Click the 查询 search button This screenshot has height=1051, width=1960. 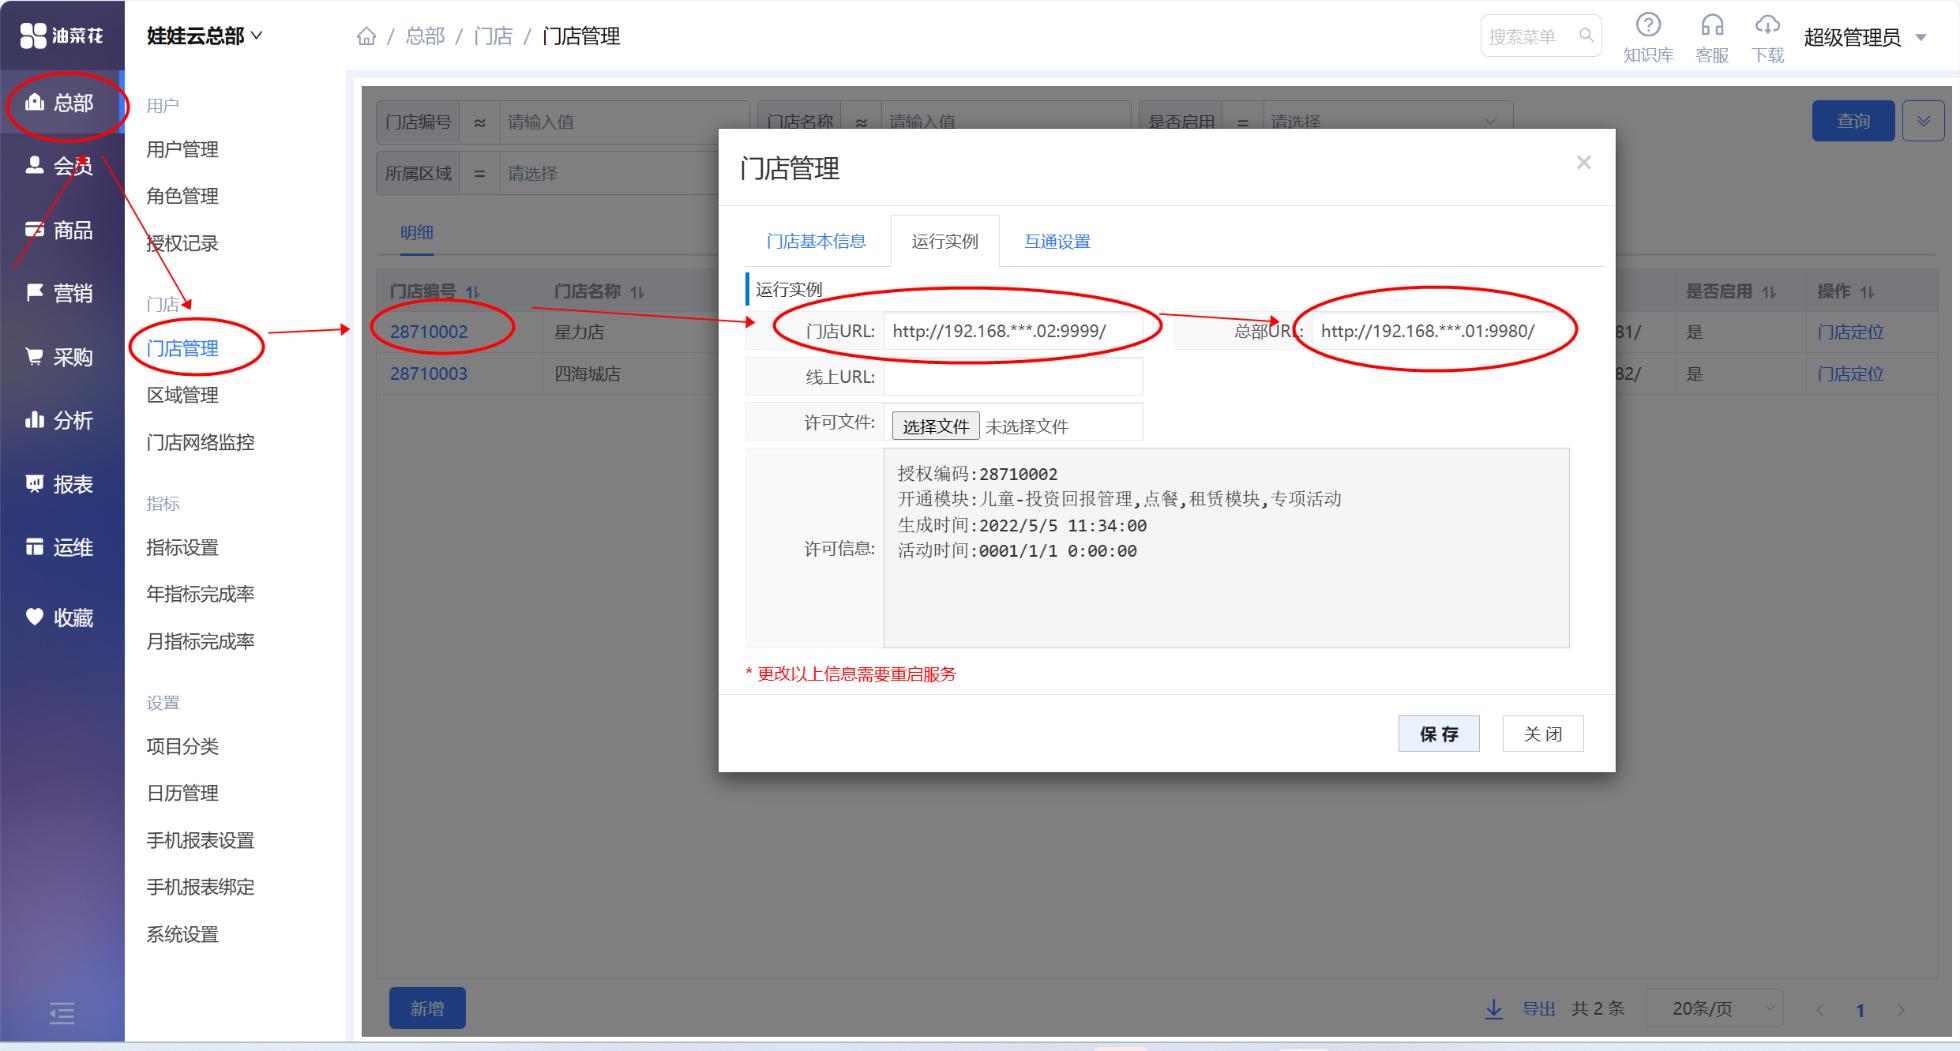coord(1853,121)
